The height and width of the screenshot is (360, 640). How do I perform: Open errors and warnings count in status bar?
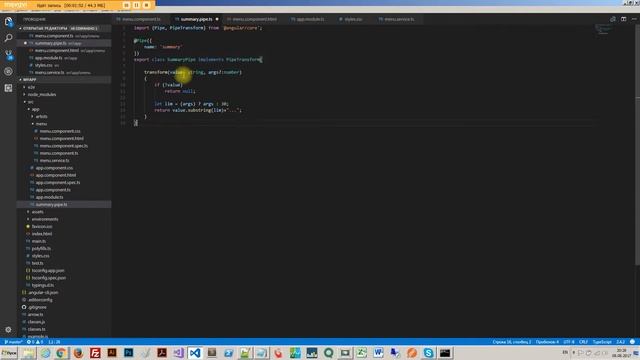coord(35,342)
